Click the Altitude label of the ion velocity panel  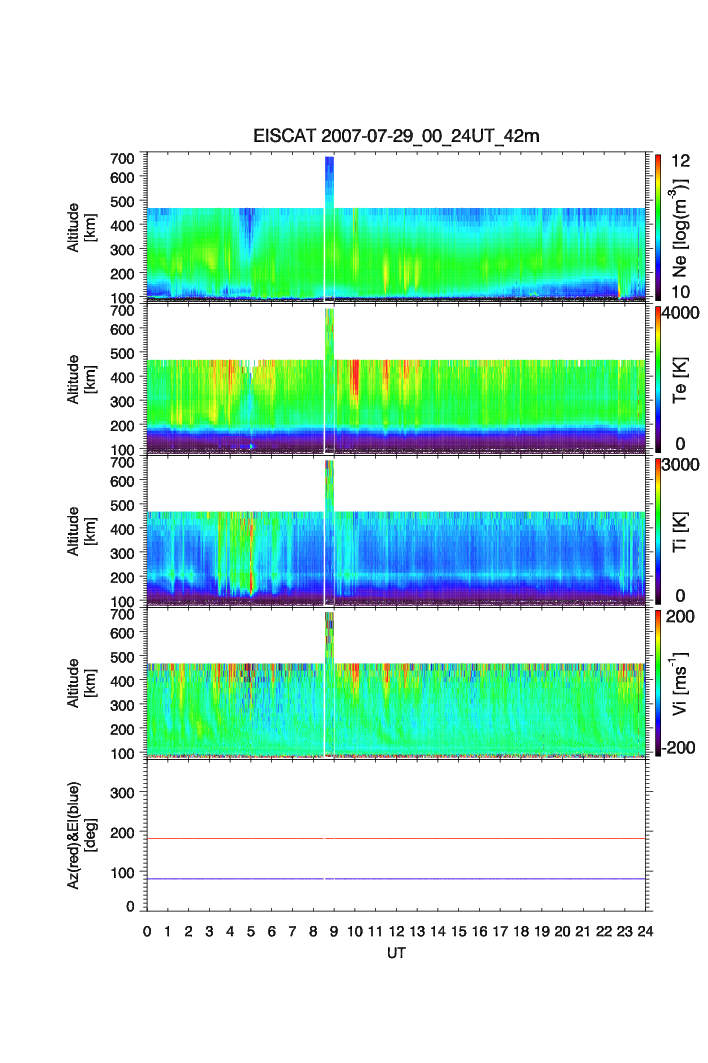point(81,683)
